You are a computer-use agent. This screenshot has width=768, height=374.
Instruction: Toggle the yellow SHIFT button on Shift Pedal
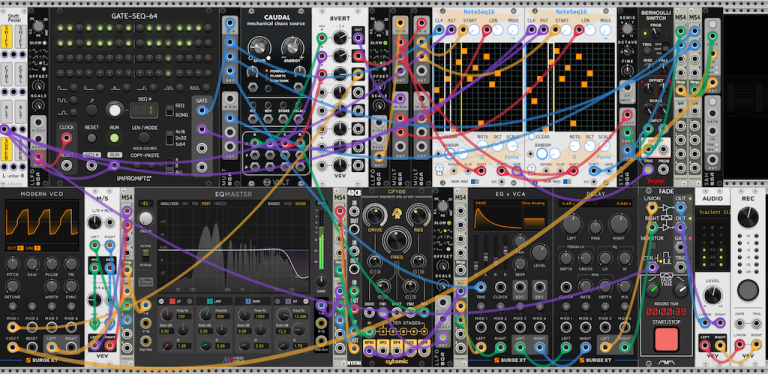tap(7, 37)
